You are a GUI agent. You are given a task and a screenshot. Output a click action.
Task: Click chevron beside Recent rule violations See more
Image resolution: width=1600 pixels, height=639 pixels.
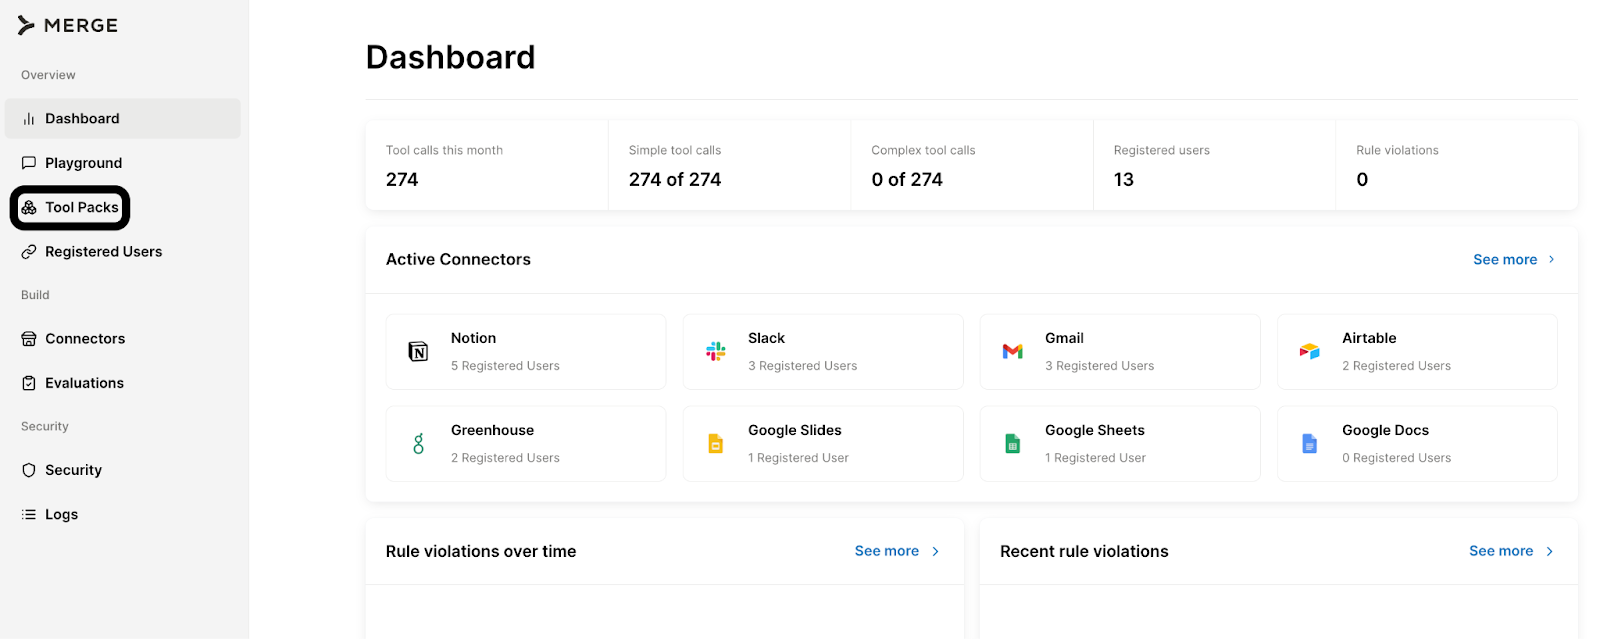1550,551
